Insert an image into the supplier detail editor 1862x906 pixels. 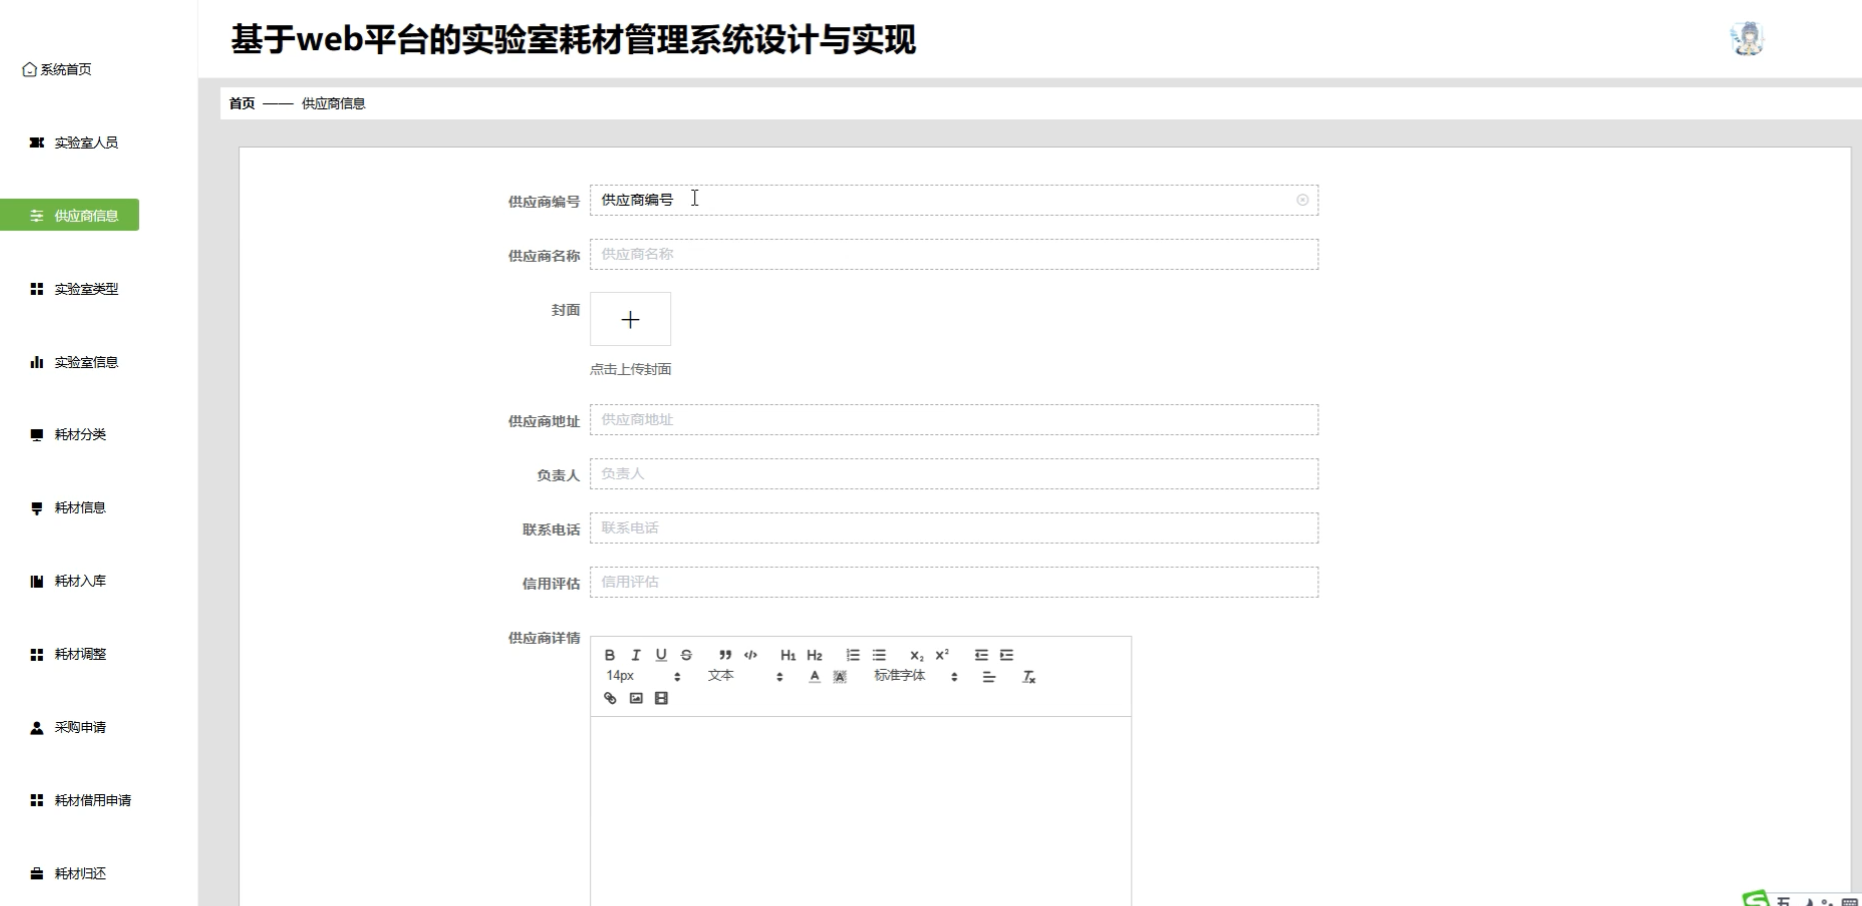coord(636,699)
